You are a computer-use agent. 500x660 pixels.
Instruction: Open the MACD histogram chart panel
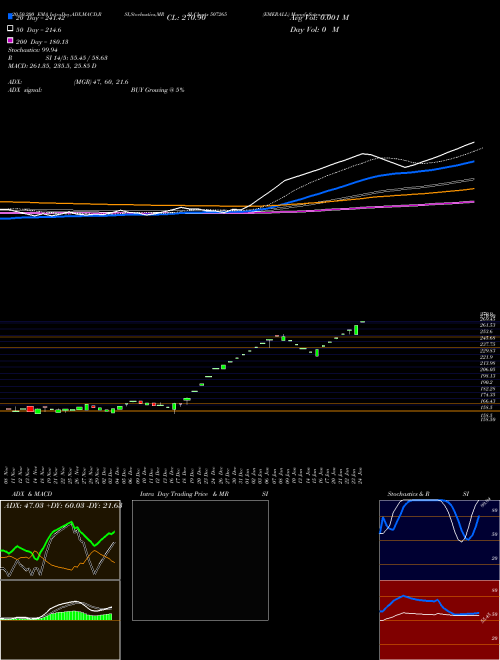[60, 620]
